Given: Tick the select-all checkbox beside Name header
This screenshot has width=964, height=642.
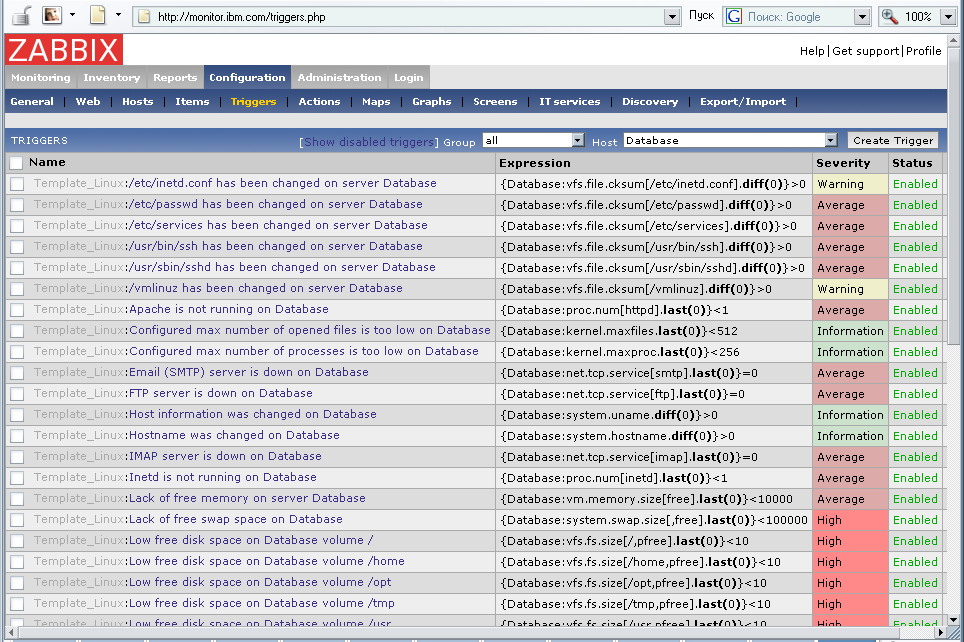Looking at the screenshot, I should click(16, 163).
